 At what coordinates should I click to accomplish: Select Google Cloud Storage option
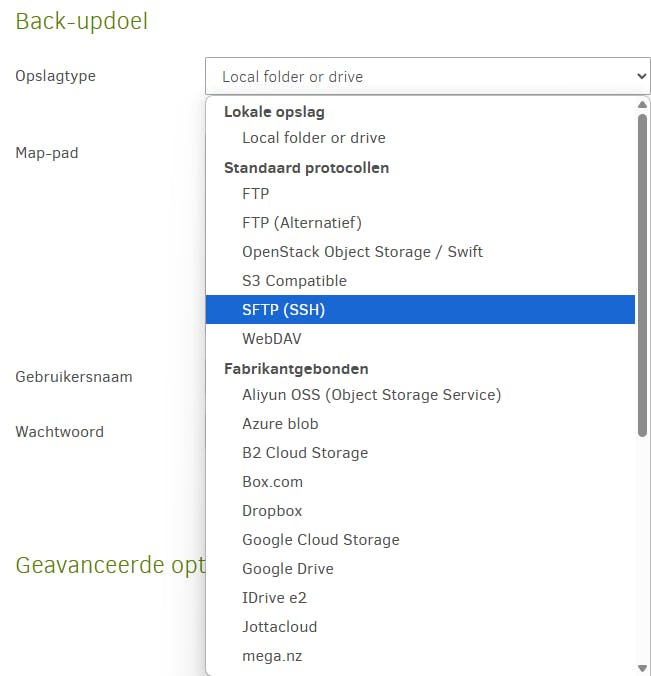320,540
